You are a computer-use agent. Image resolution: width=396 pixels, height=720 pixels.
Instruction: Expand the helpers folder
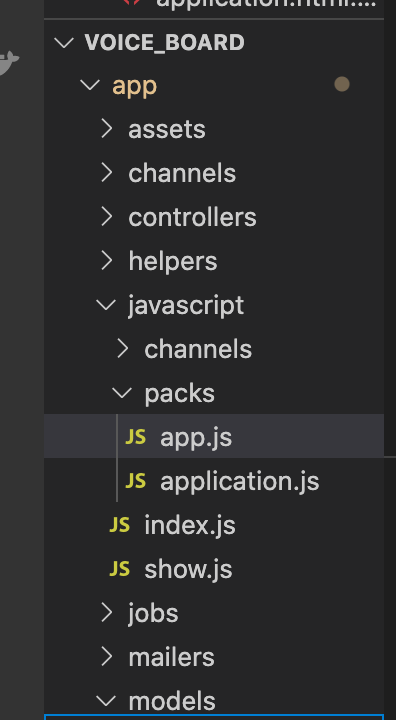[x=107, y=261]
